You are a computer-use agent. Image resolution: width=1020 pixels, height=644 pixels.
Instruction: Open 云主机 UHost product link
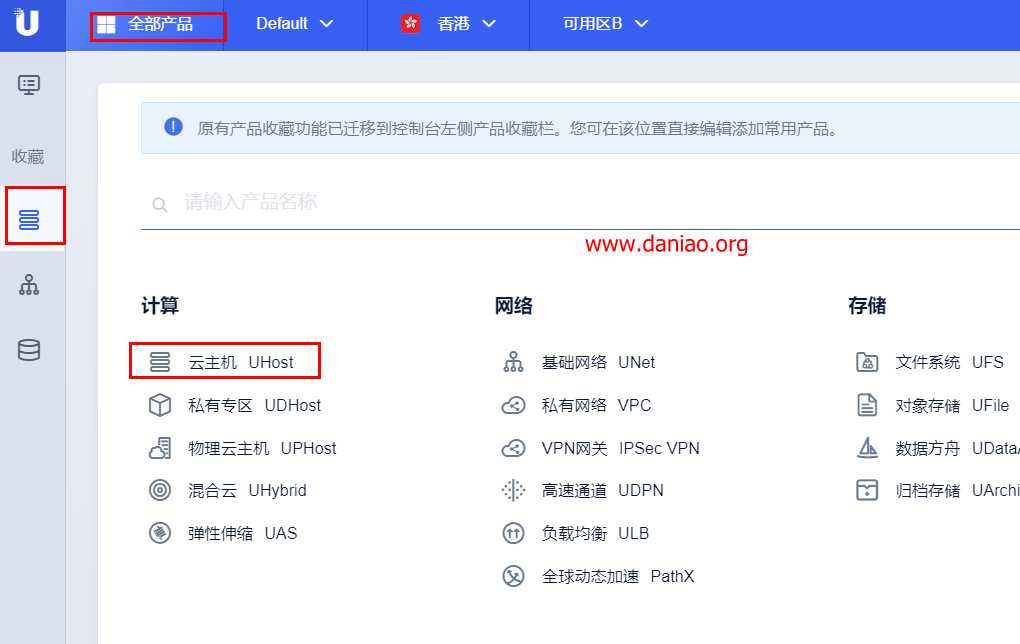241,362
